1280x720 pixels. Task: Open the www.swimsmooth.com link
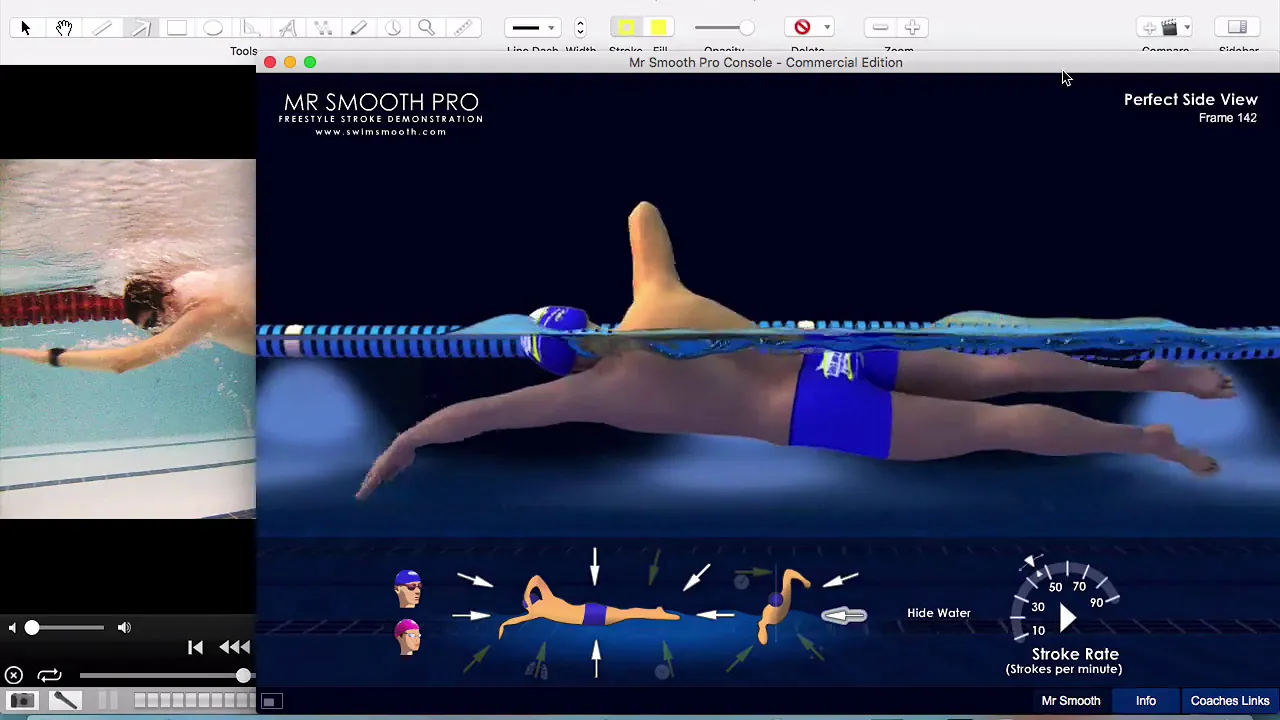click(381, 131)
